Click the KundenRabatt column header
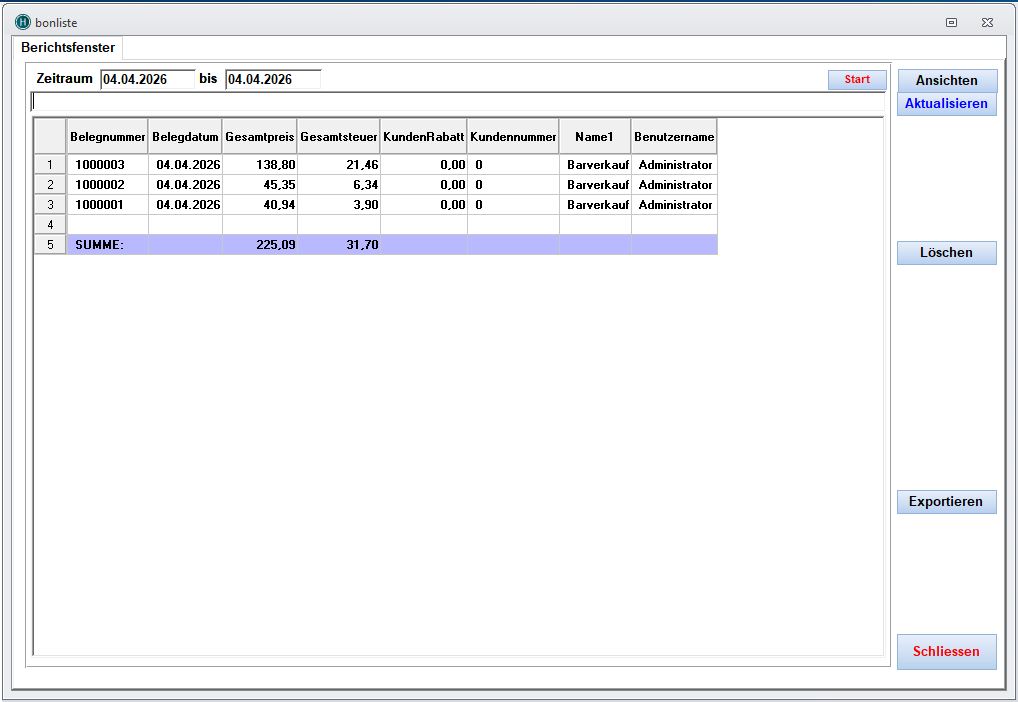 [423, 136]
